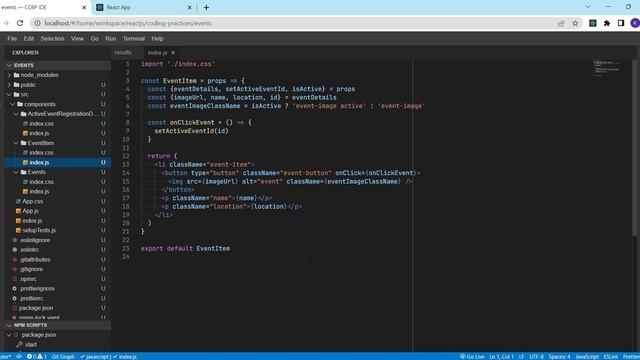Click the Ln 1, Col 1 cursor position

[x=501, y=356]
